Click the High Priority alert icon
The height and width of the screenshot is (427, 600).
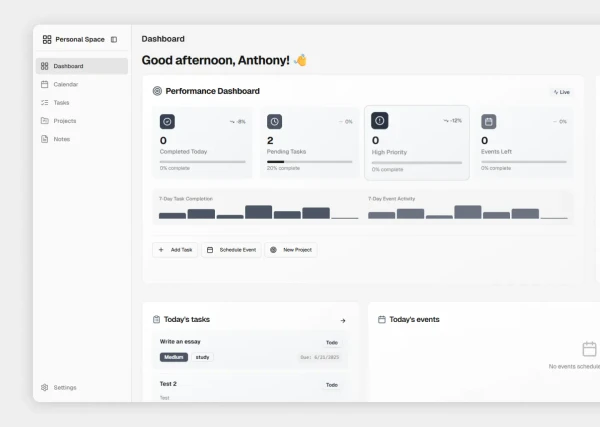point(379,120)
